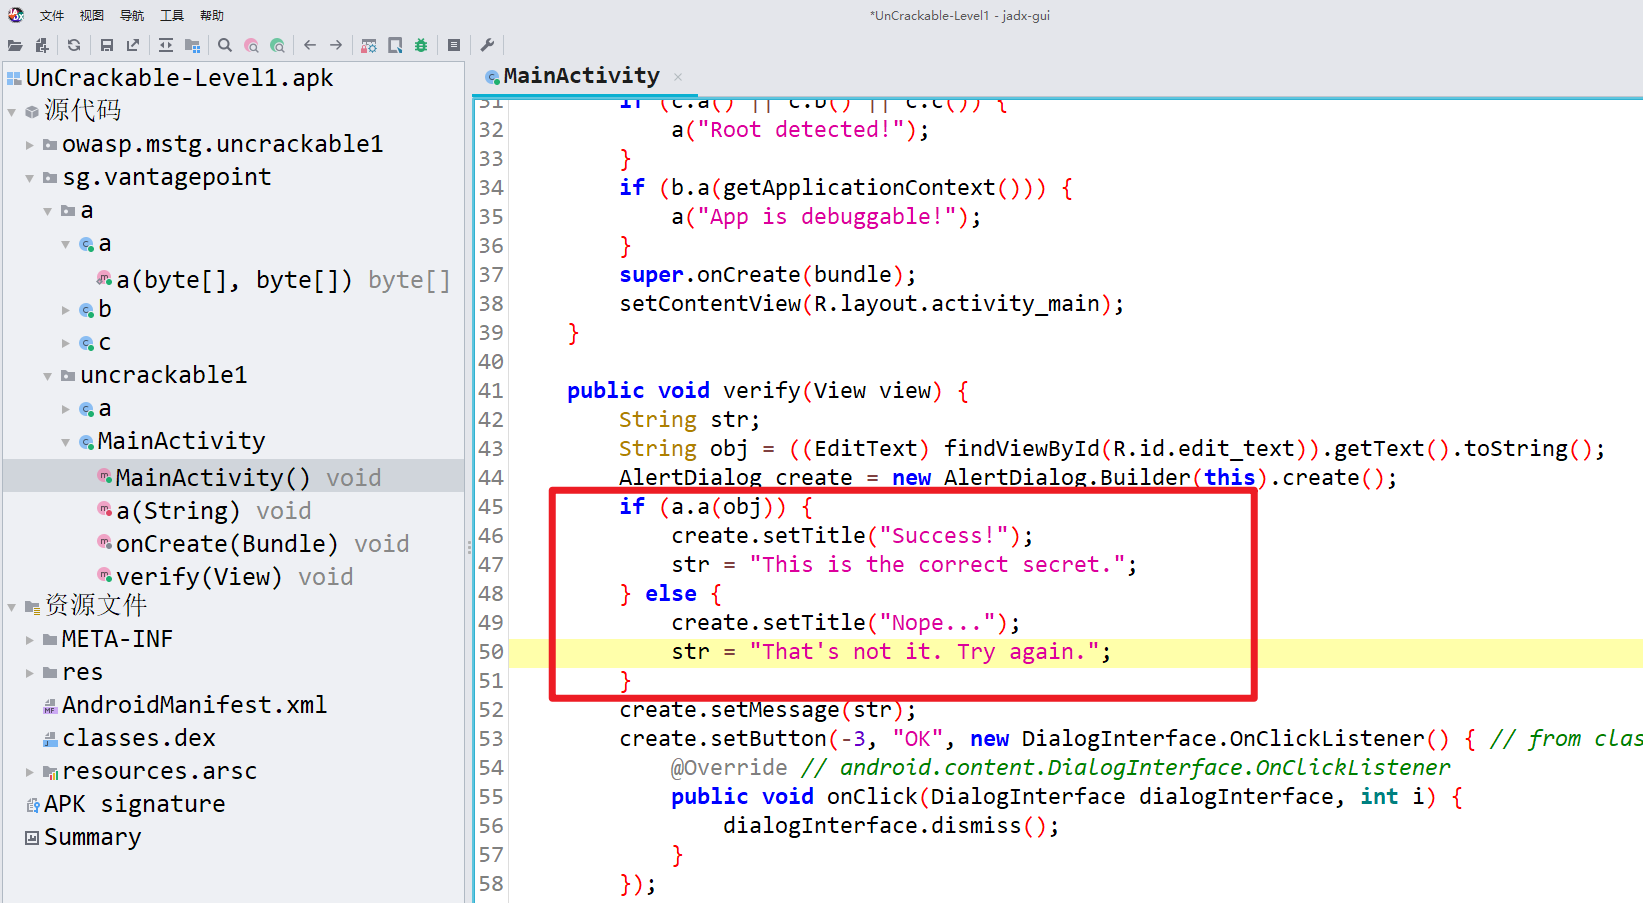Open AndroidManifest.xml from the tree

pos(194,705)
